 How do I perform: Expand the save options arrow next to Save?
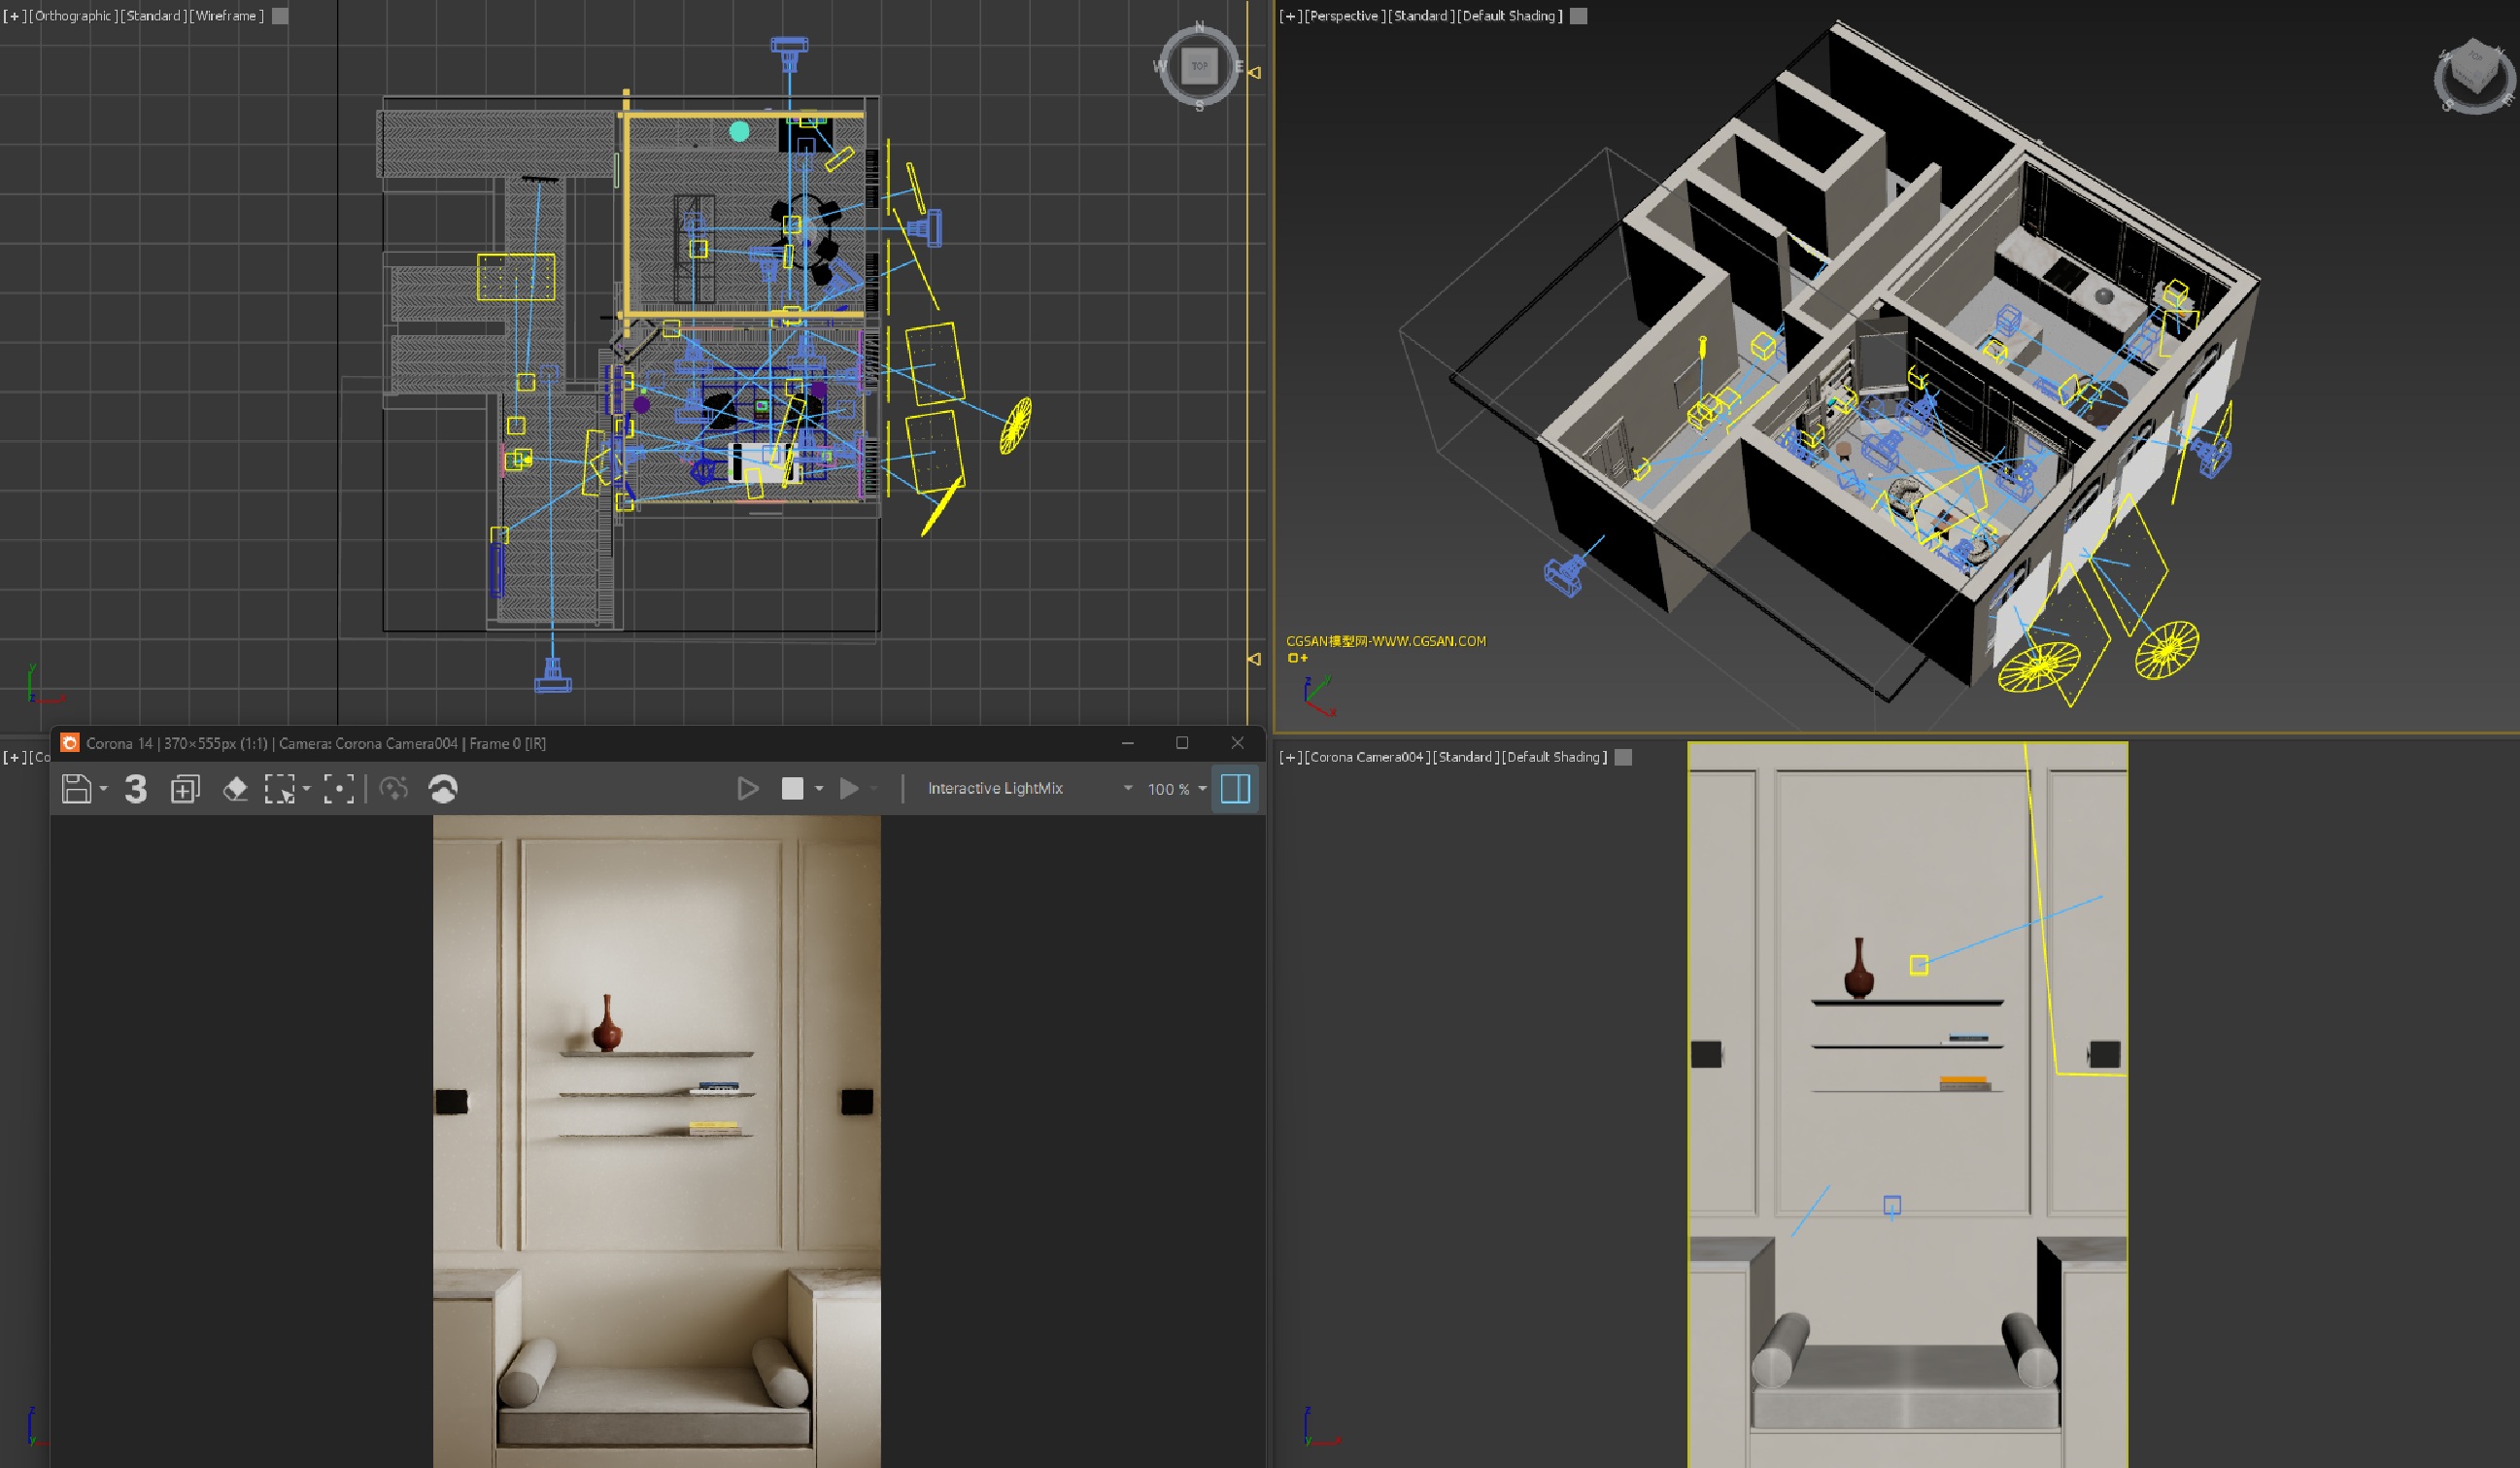point(103,789)
